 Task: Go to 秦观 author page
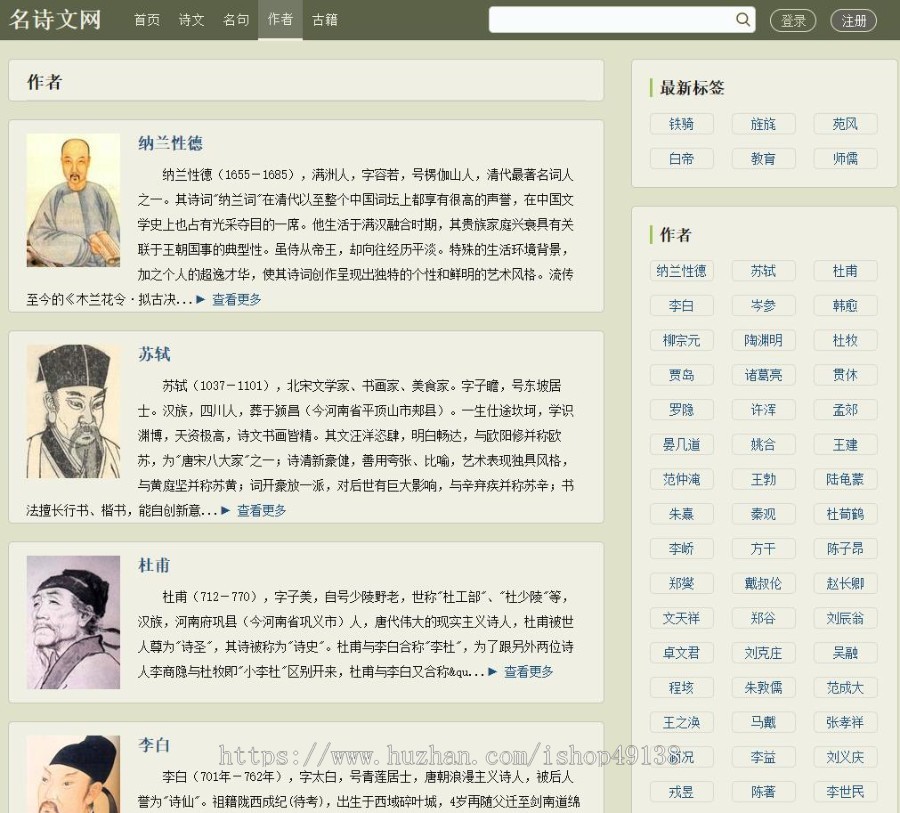point(763,514)
